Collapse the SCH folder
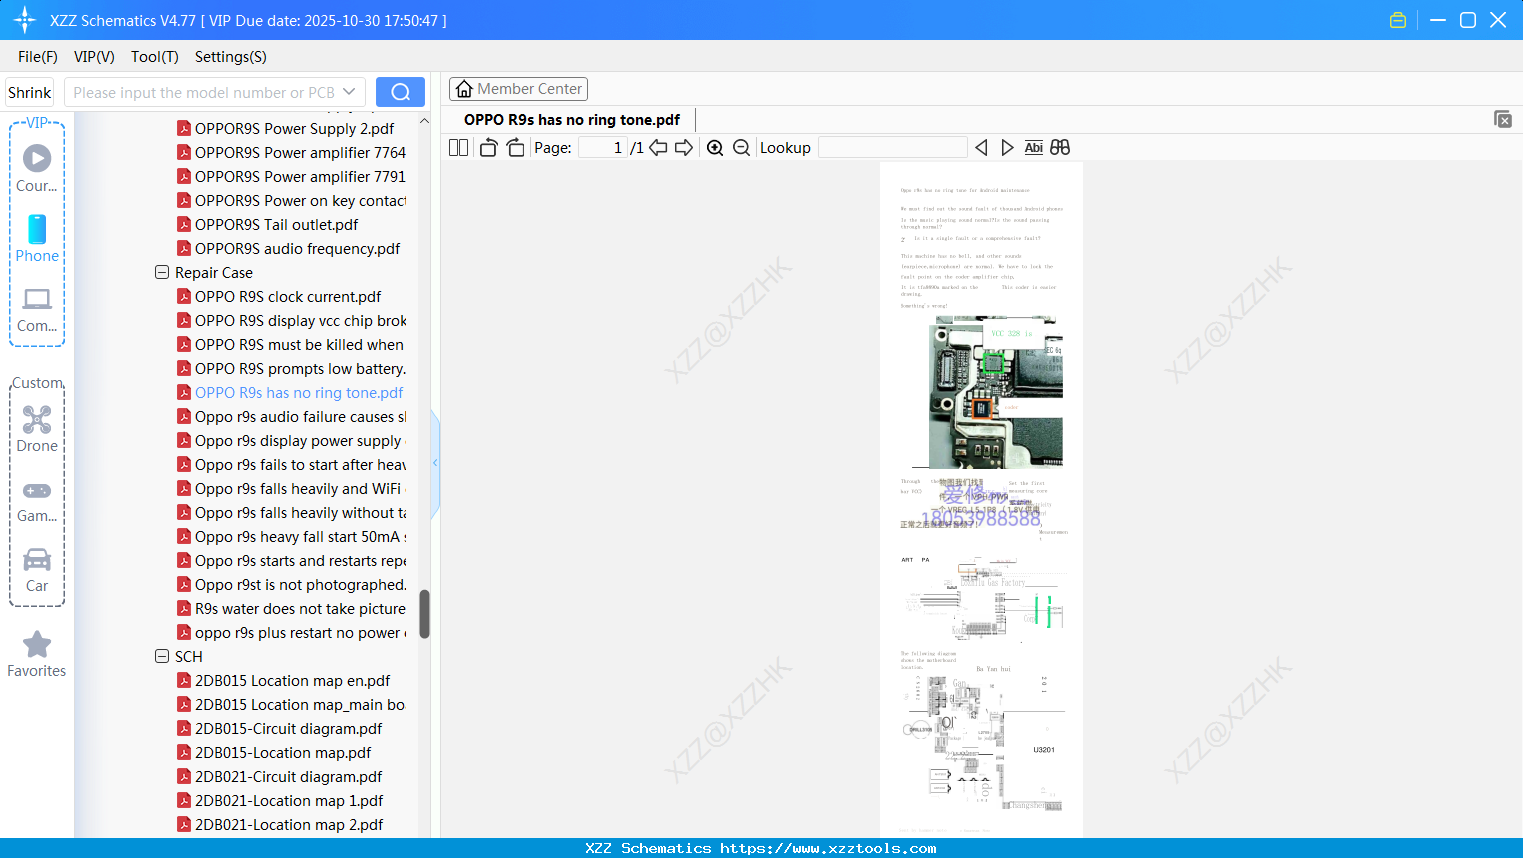This screenshot has height=858, width=1523. [162, 656]
